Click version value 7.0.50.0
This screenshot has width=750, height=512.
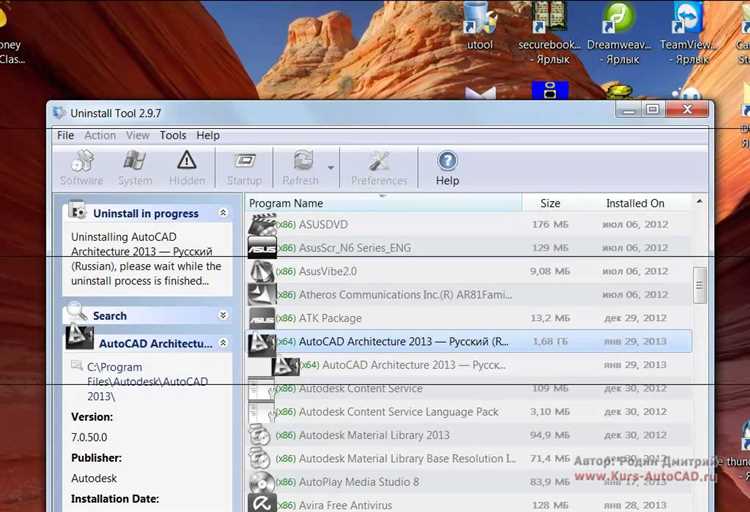click(x=89, y=437)
